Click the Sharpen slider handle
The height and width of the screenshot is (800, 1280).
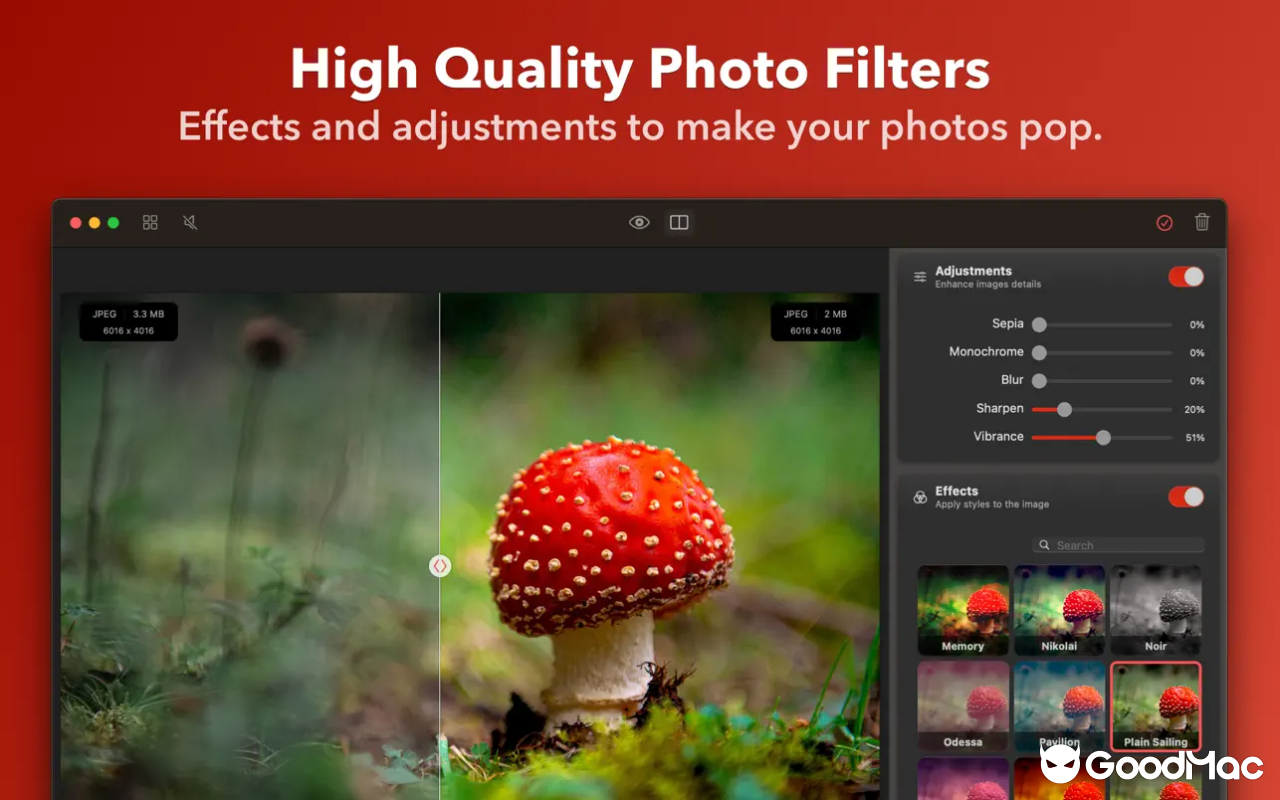click(1064, 409)
